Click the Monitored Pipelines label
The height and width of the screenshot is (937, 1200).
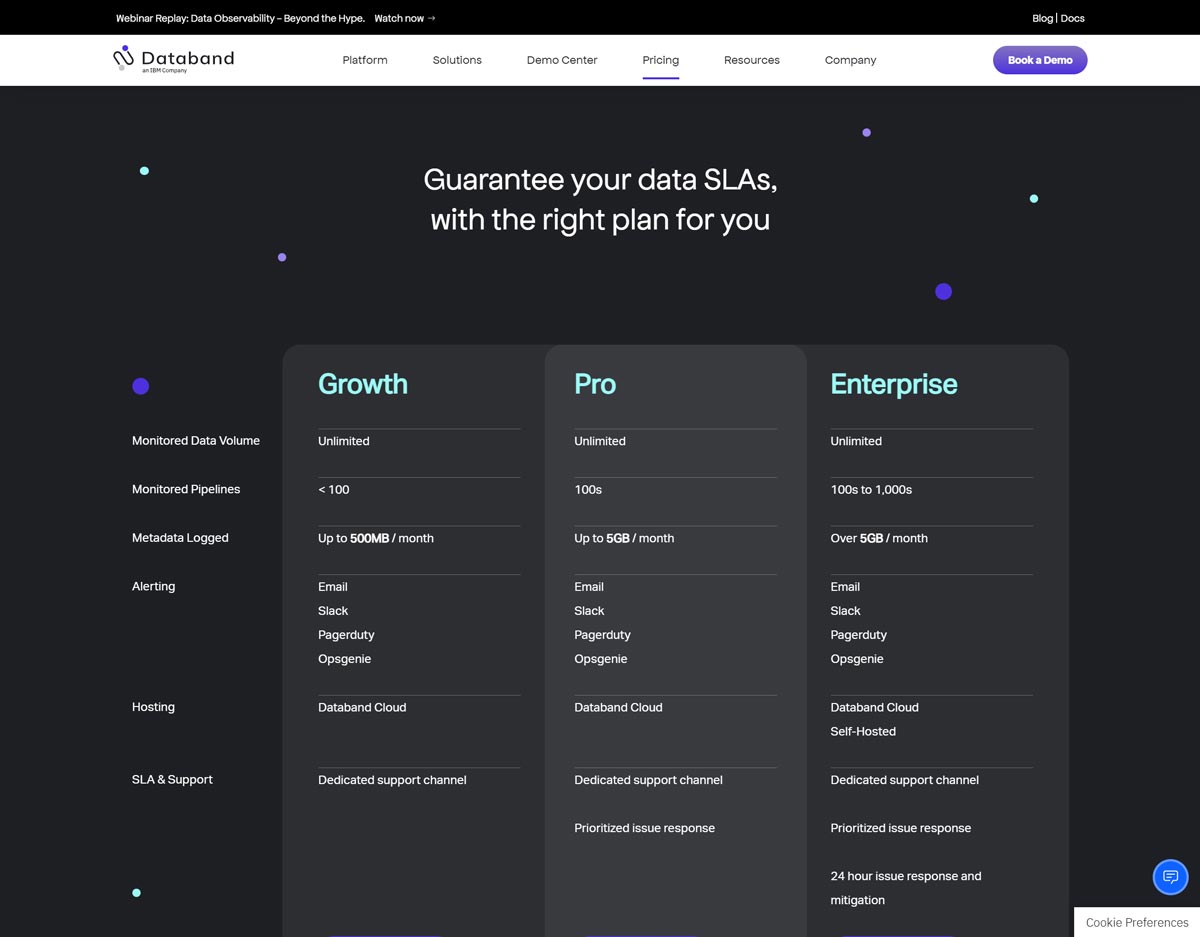186,489
